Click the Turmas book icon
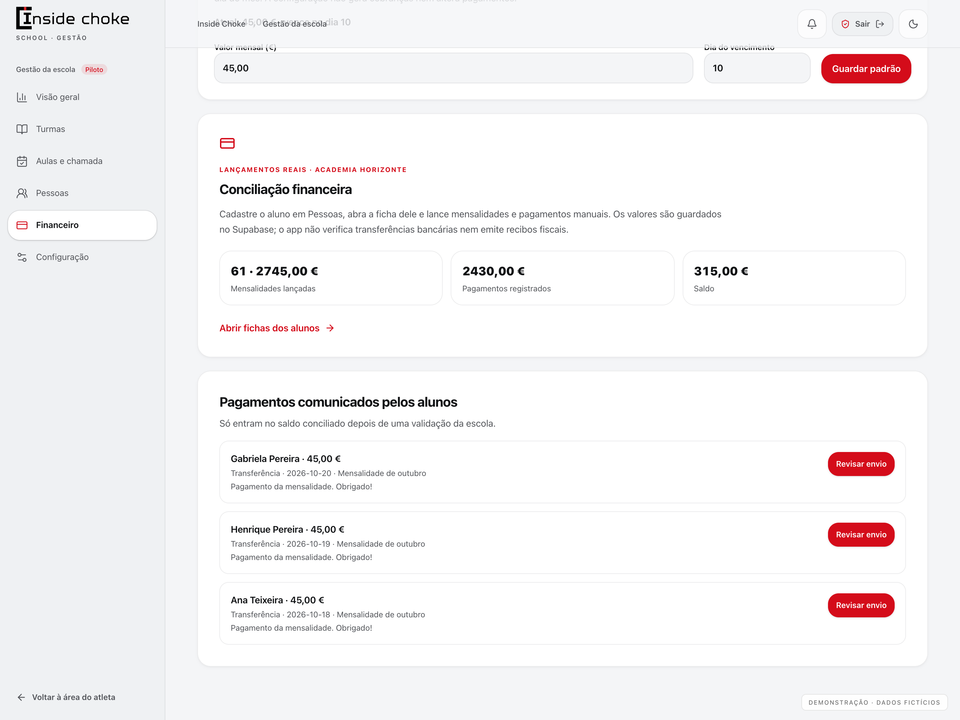Image resolution: width=960 pixels, height=720 pixels. (x=22, y=129)
